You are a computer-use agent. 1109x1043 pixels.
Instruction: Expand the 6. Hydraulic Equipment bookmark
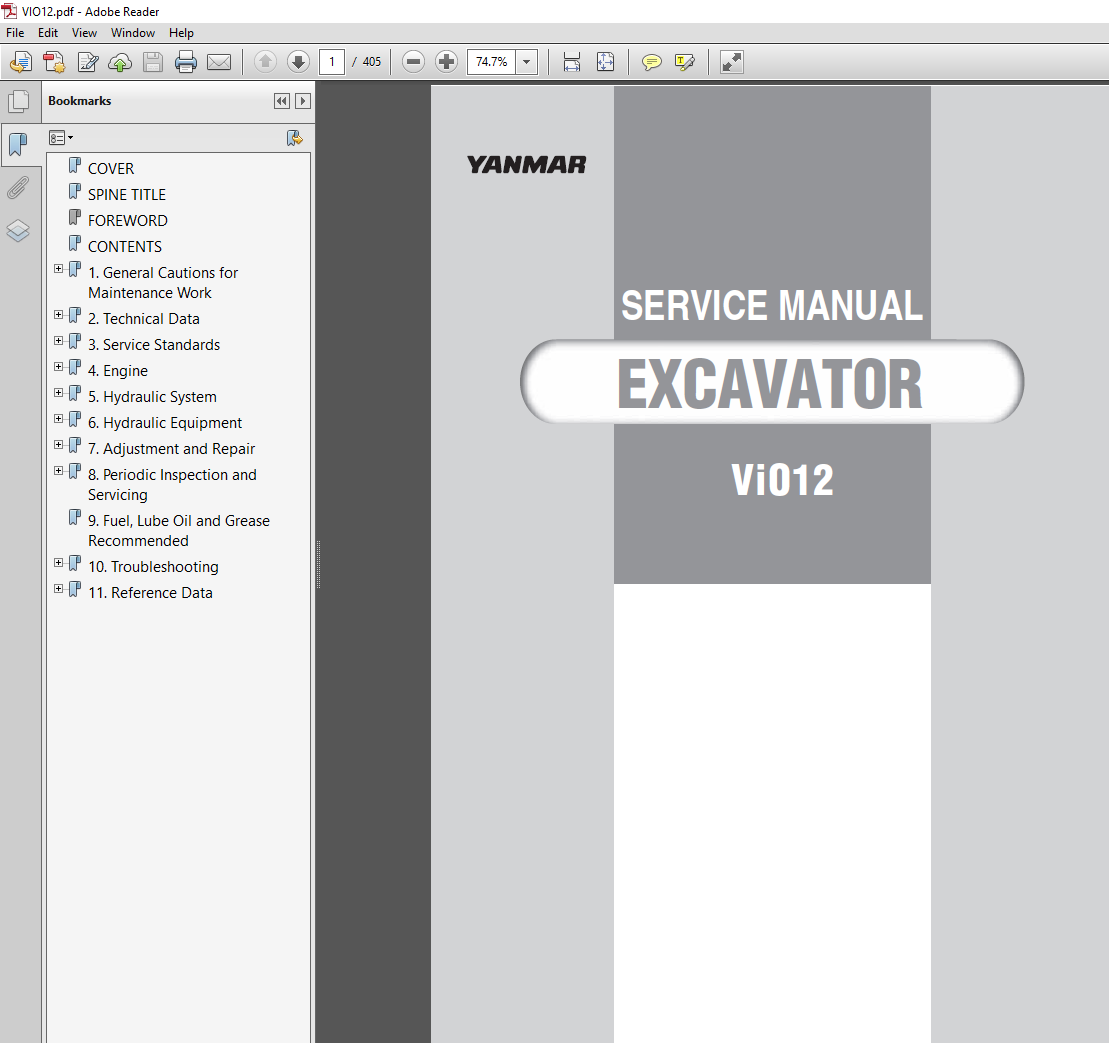59,419
